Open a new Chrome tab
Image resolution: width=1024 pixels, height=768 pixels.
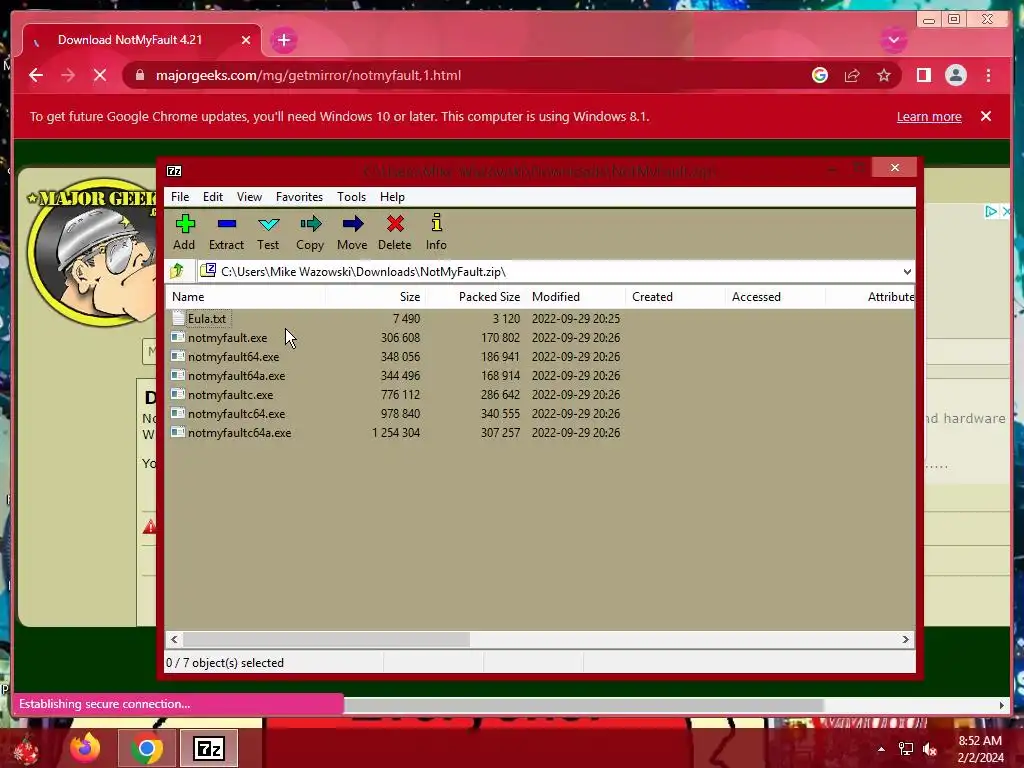(x=283, y=40)
